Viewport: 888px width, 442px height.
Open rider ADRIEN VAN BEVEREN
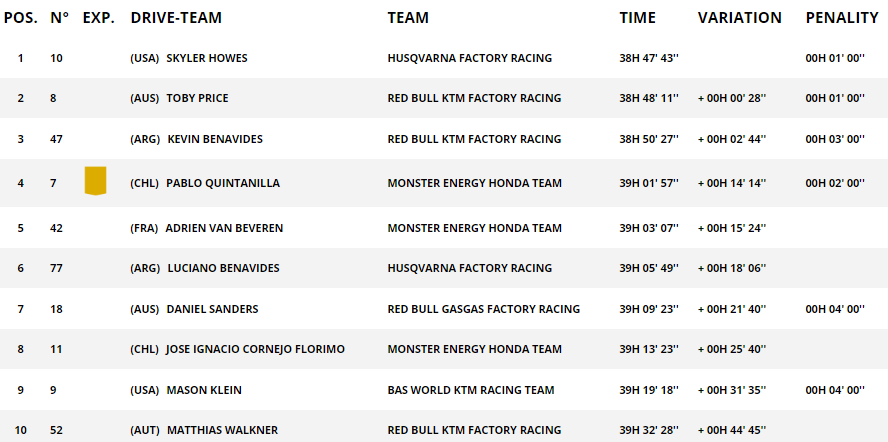tap(224, 228)
